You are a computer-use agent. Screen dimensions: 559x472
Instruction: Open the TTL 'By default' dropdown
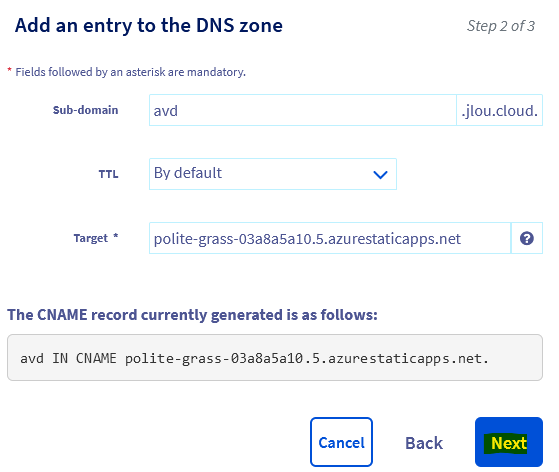[x=273, y=174]
